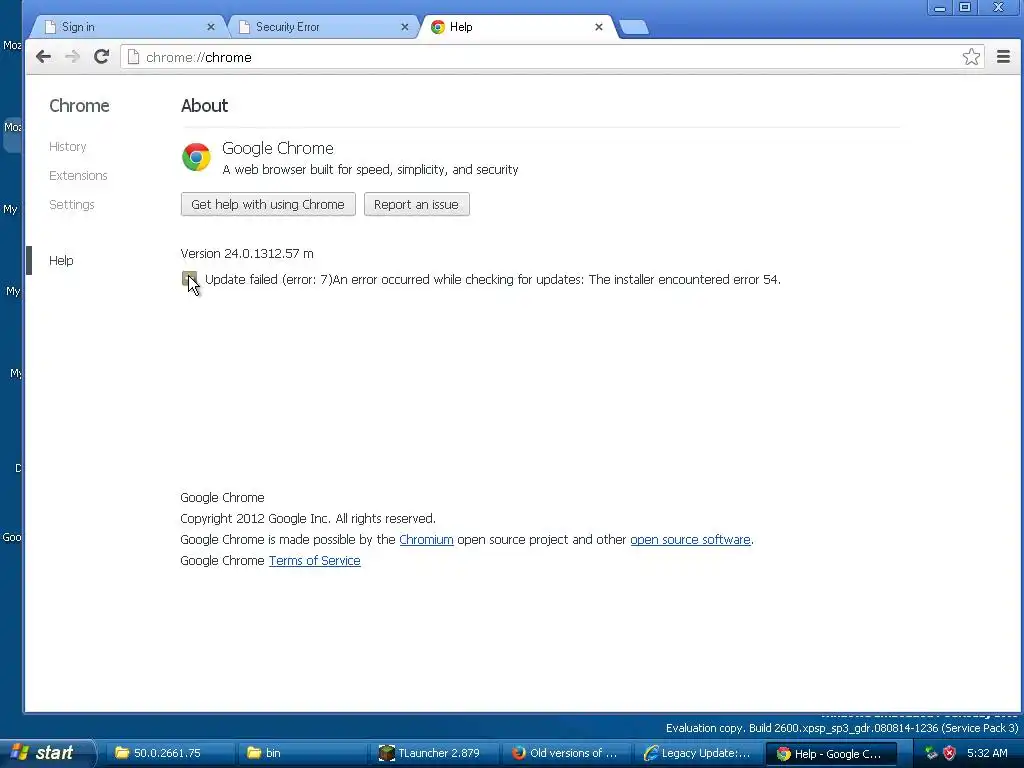
Task: Open History in the Chrome sidebar
Action: tap(67, 146)
